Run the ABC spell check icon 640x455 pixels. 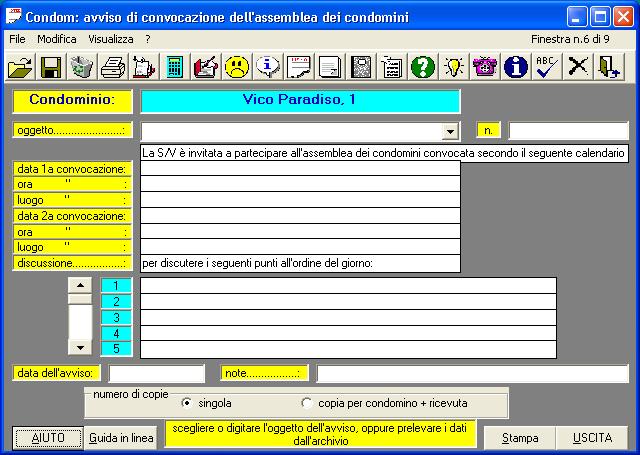click(546, 67)
